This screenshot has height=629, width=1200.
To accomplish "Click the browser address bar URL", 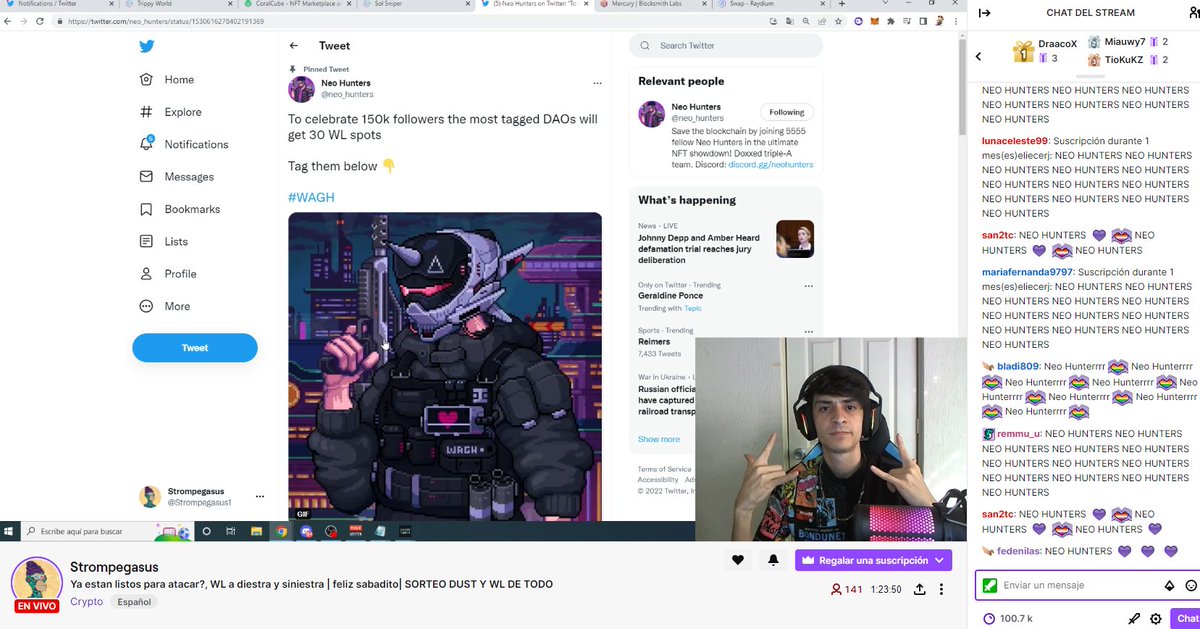I will coord(166,21).
